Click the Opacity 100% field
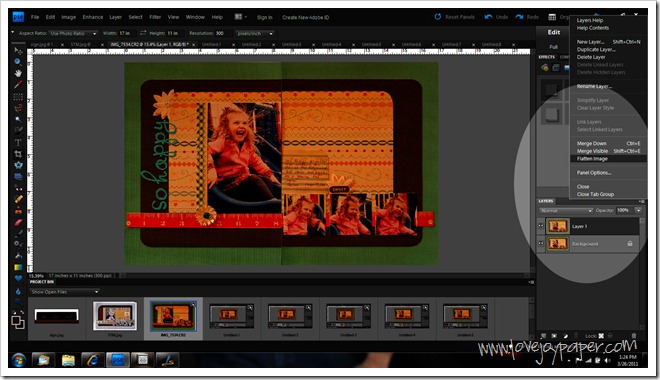 [x=624, y=210]
